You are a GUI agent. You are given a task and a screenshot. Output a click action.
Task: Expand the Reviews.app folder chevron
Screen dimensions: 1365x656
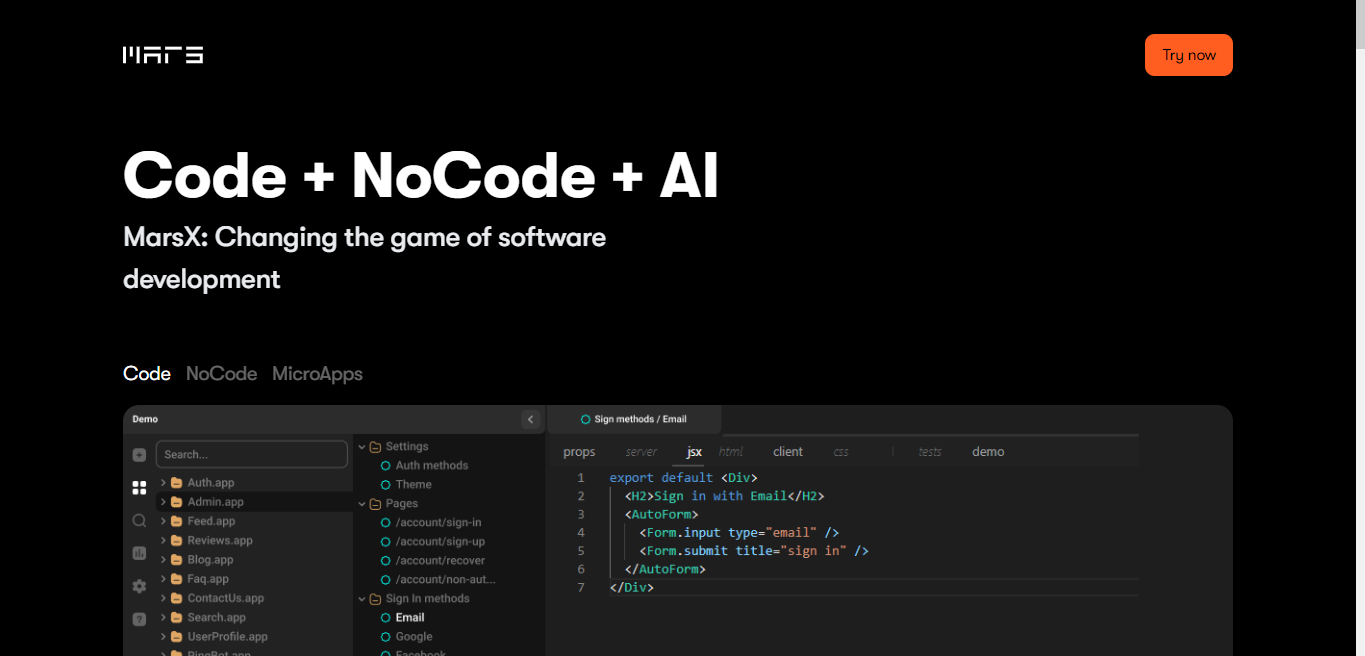click(163, 540)
